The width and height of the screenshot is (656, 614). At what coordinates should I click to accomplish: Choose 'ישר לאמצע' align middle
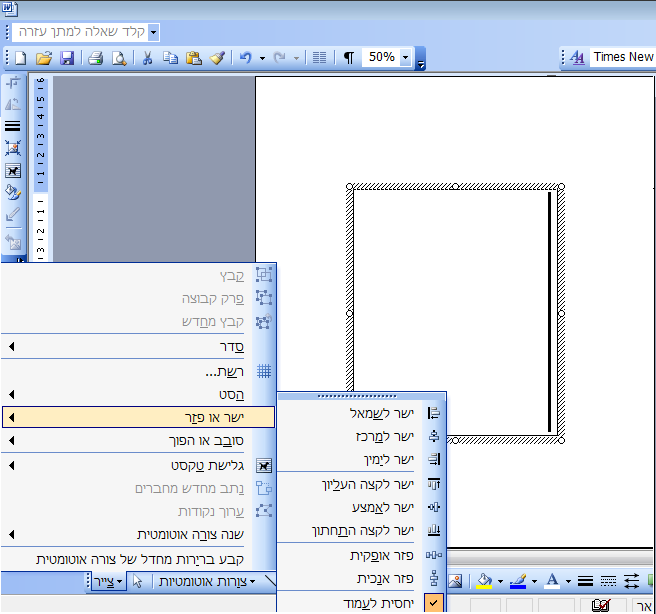click(362, 507)
